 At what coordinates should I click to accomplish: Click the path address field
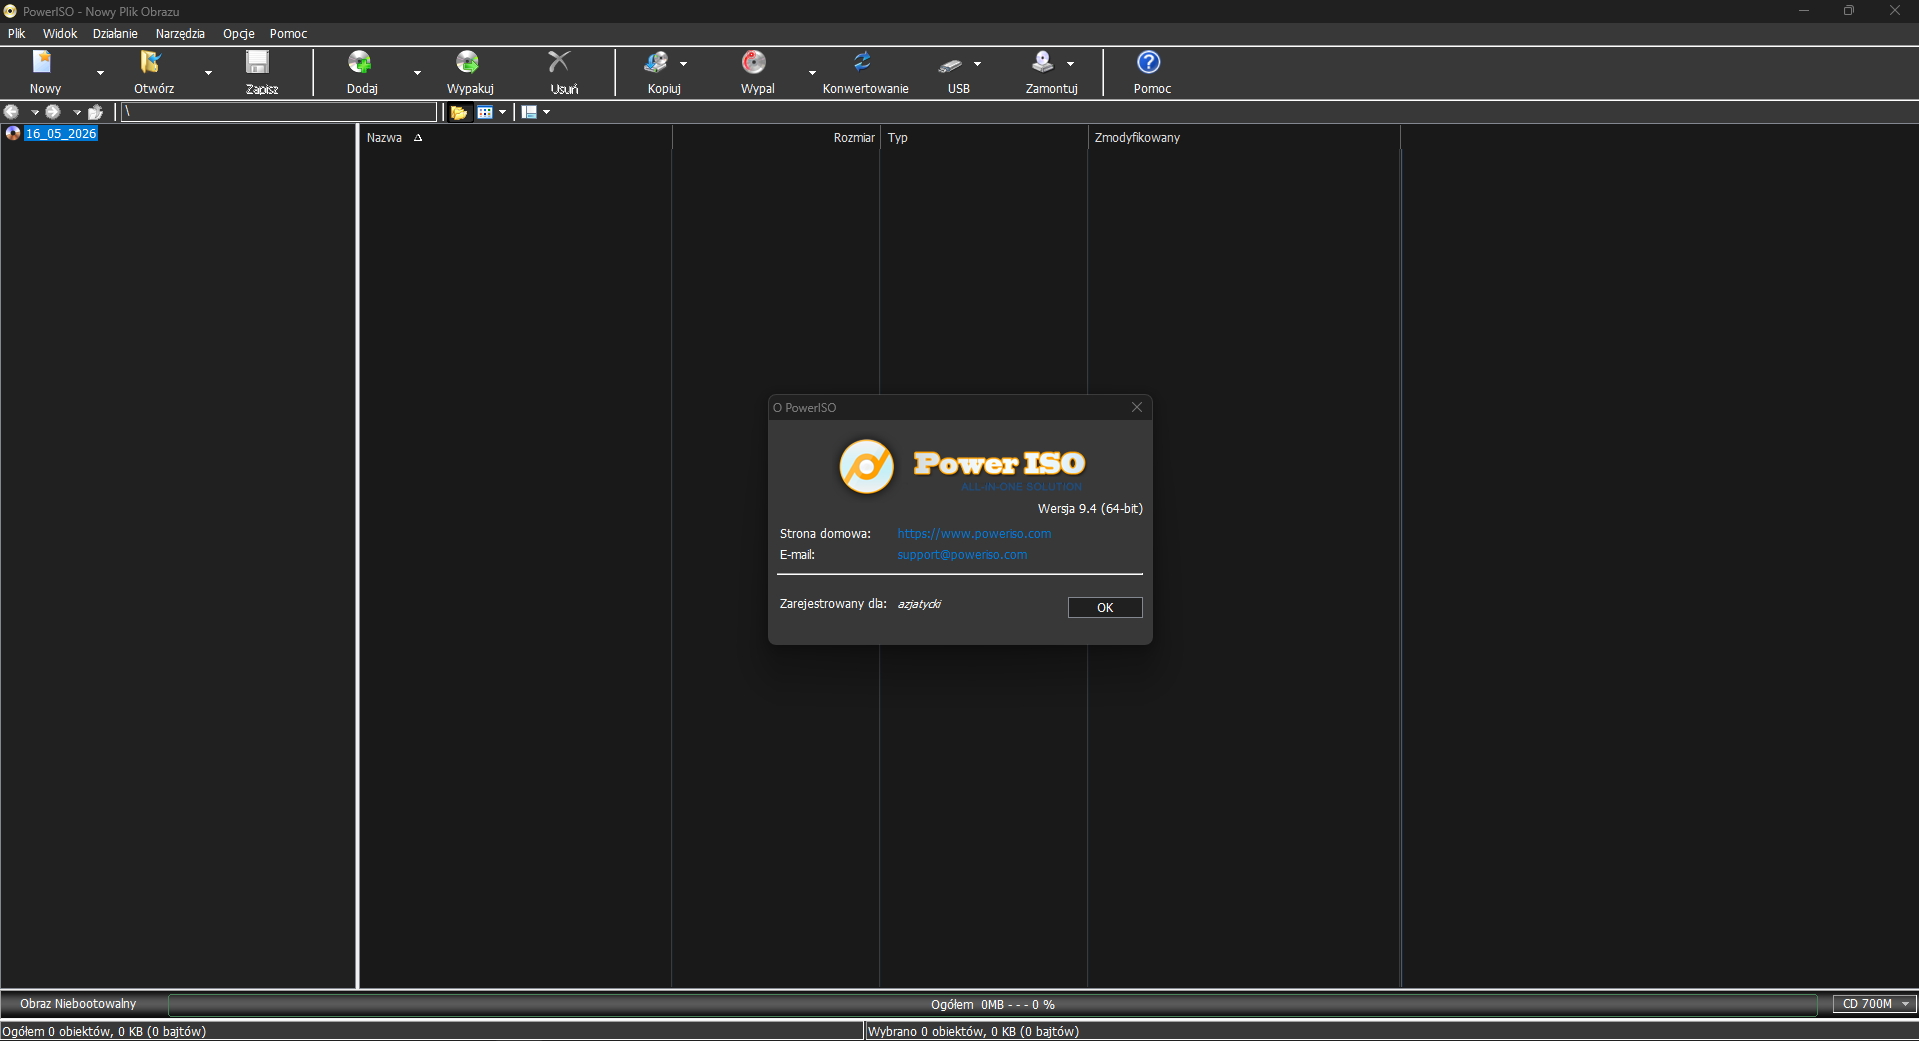click(279, 112)
